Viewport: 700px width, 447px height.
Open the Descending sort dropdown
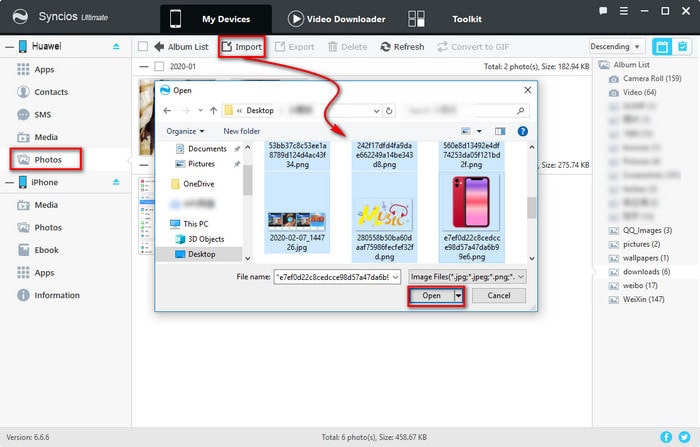pos(616,47)
